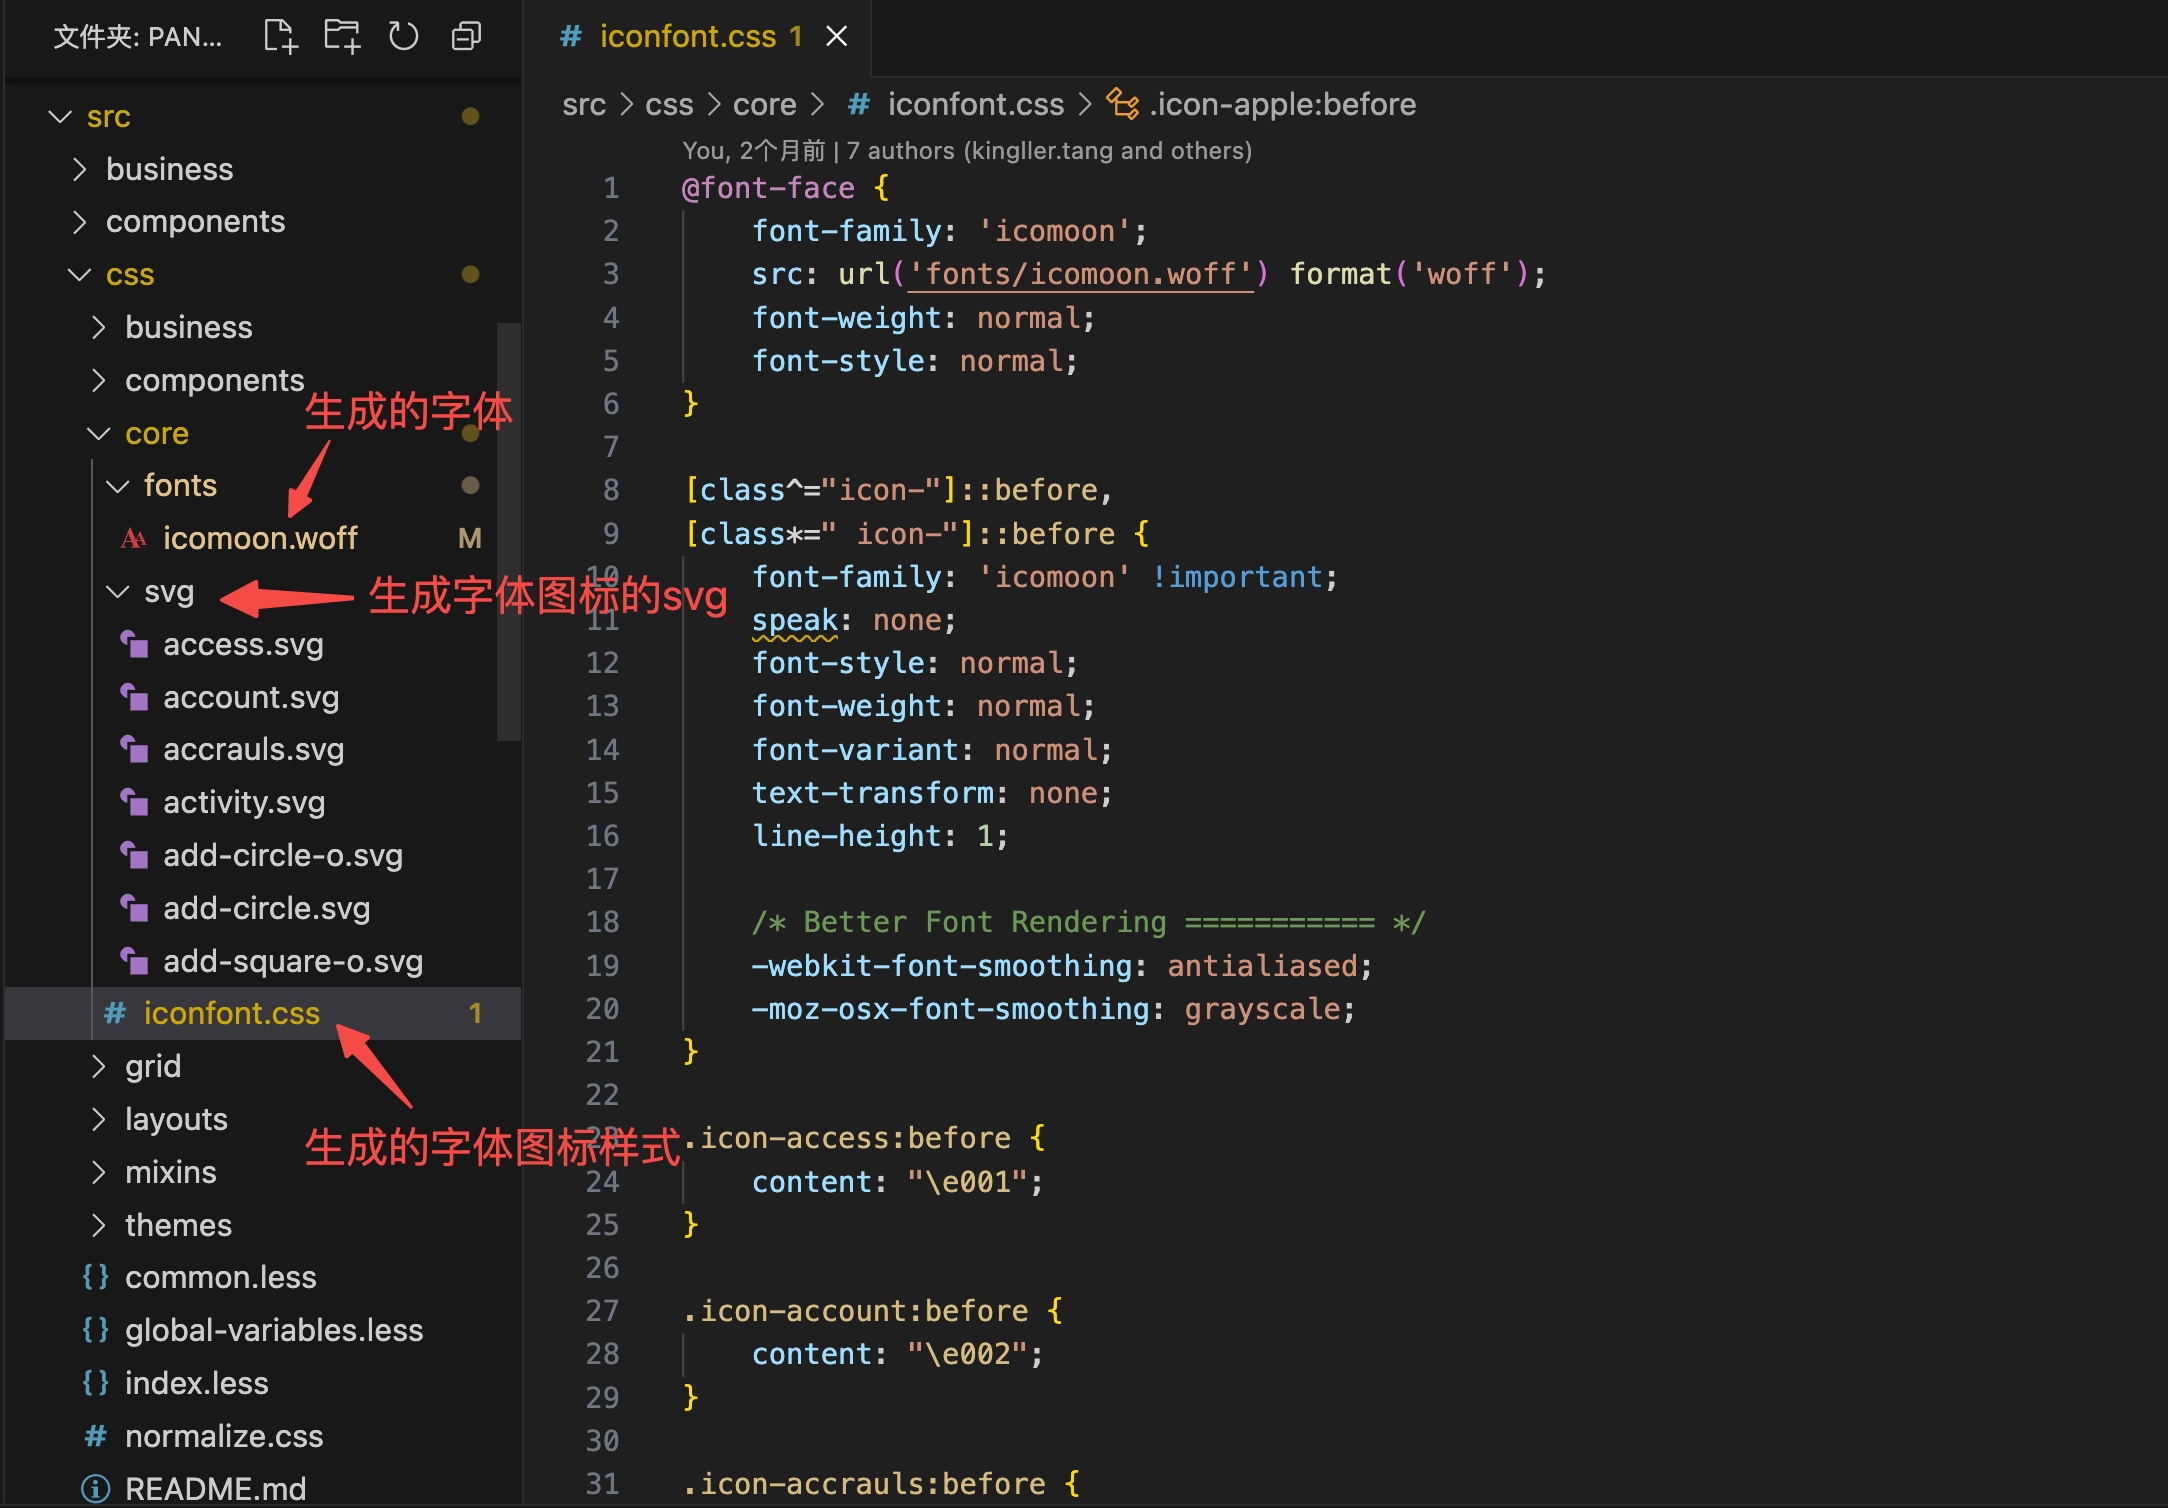Click .icon-apple:before breadcrumb symbol
Viewport: 2168px width, 1508px height.
1283,104
